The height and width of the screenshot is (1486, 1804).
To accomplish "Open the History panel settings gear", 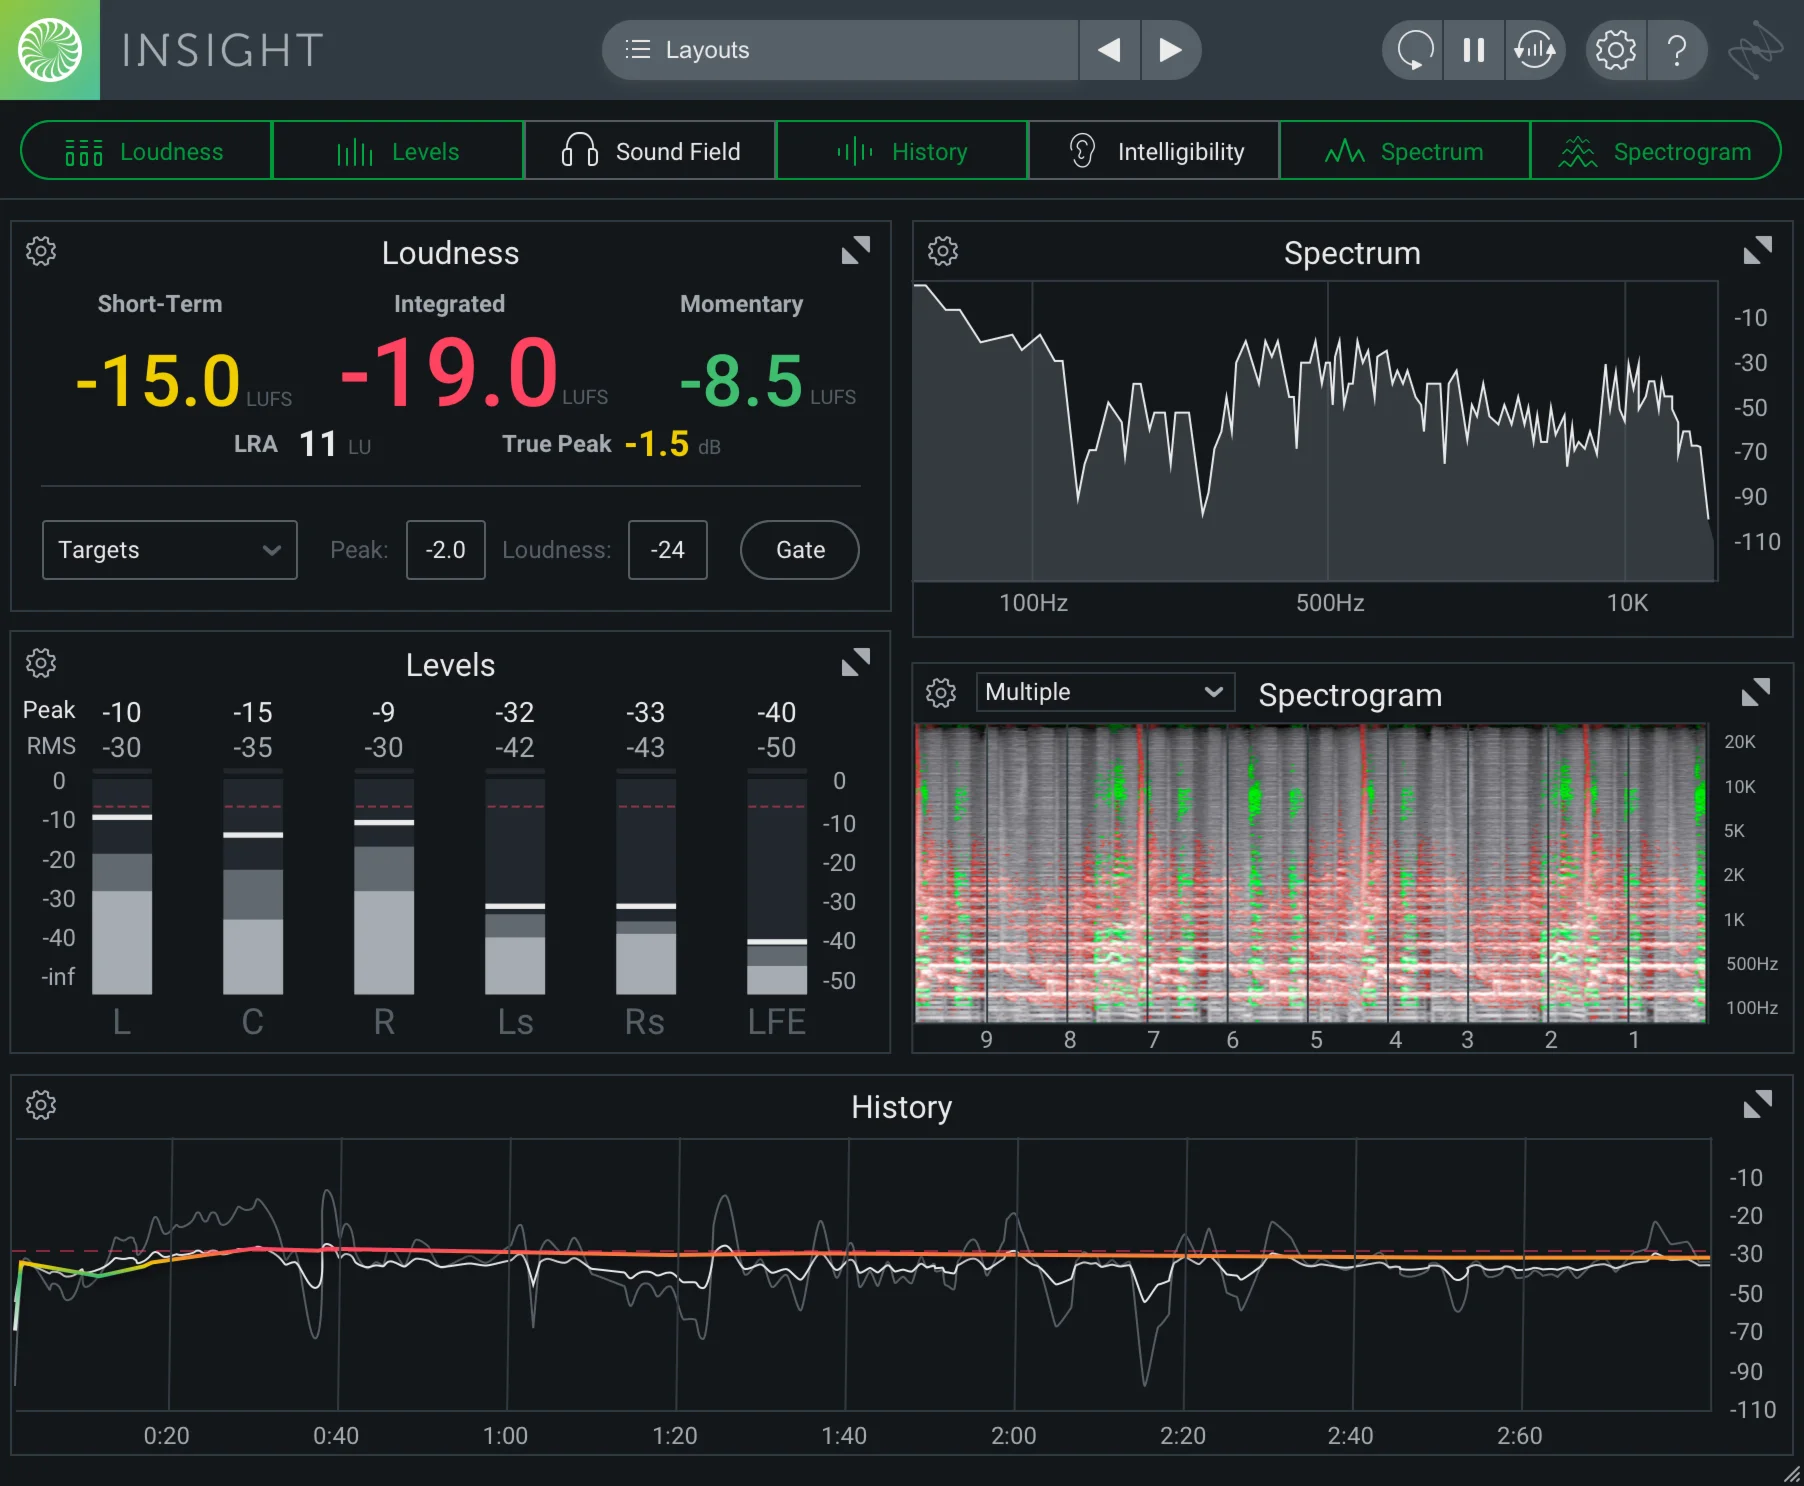I will [x=40, y=1104].
